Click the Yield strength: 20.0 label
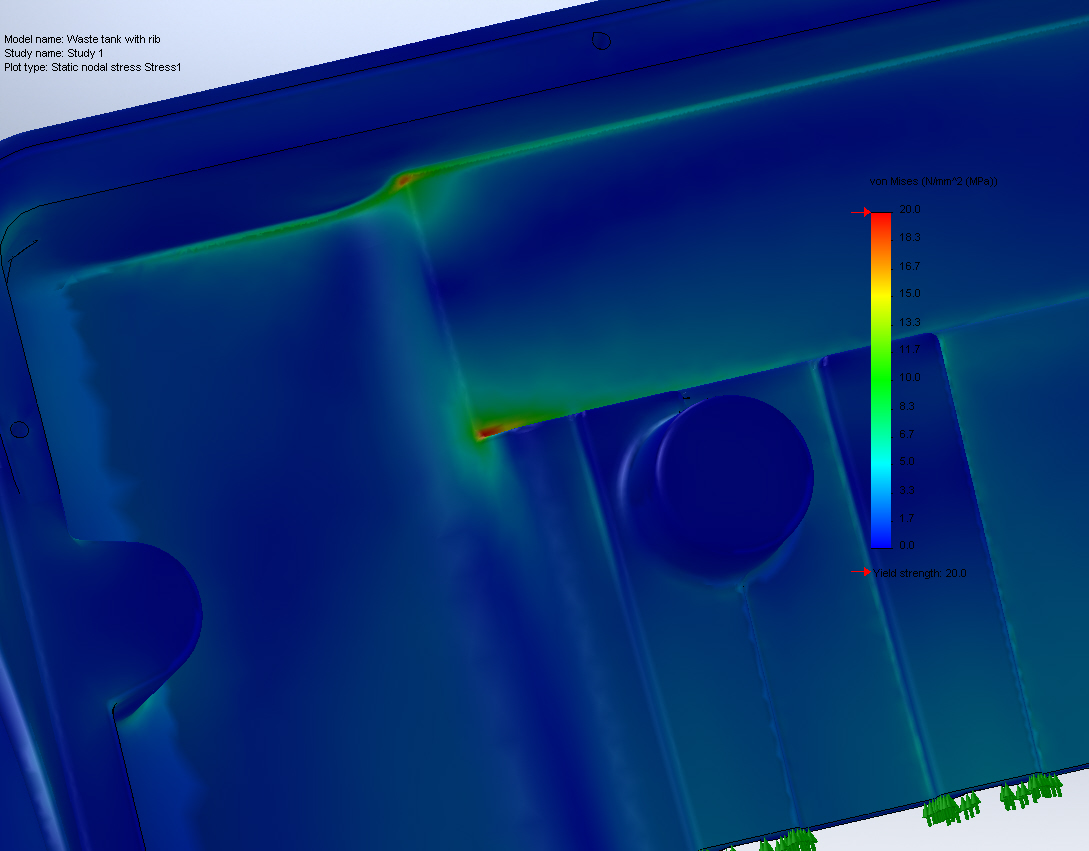This screenshot has width=1089, height=851. (920, 573)
